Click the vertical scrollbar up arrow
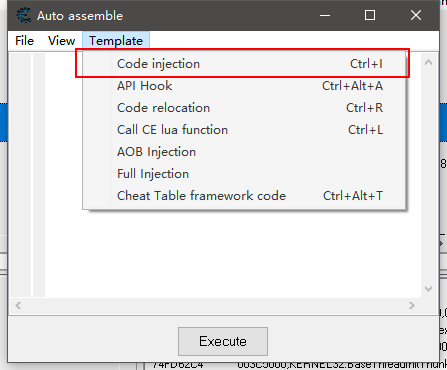This screenshot has width=447, height=370. (428, 62)
